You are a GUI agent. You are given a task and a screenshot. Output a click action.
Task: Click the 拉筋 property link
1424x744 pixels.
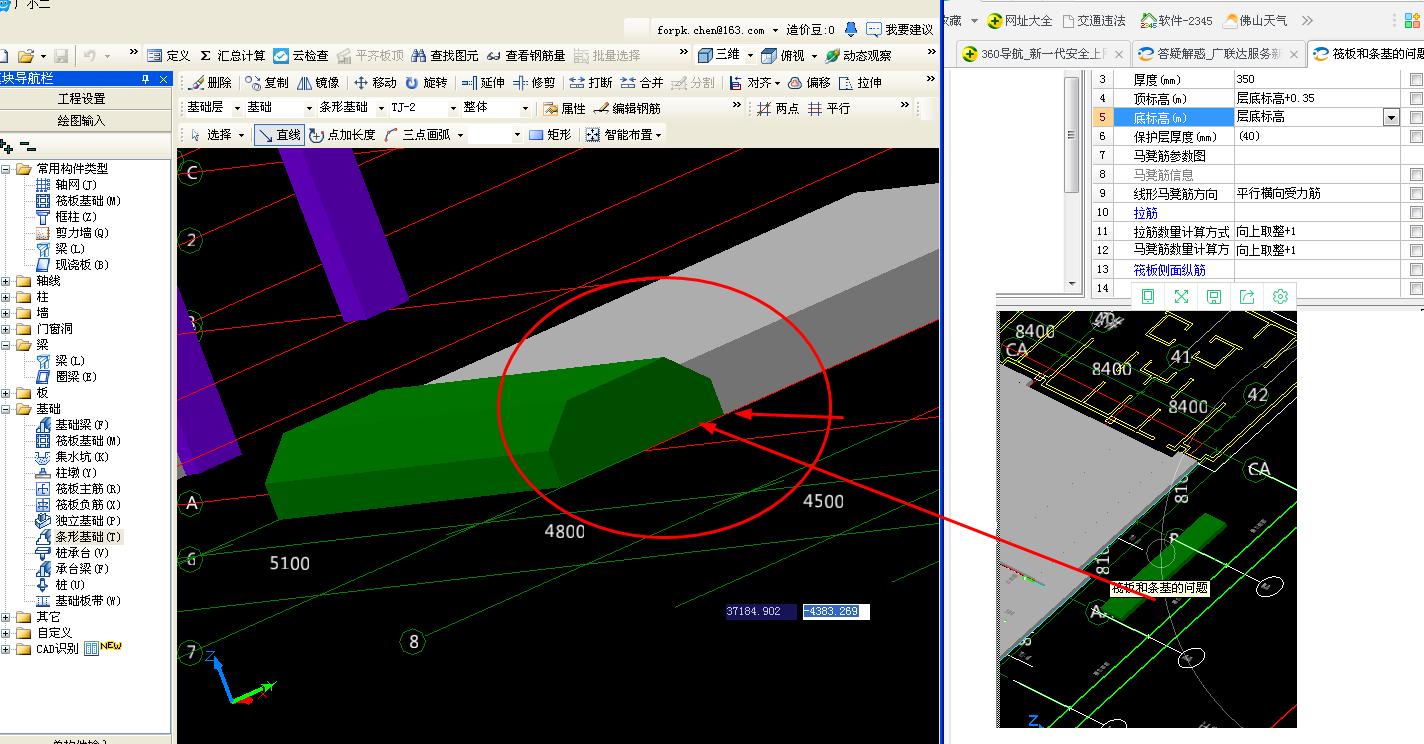pos(1145,212)
